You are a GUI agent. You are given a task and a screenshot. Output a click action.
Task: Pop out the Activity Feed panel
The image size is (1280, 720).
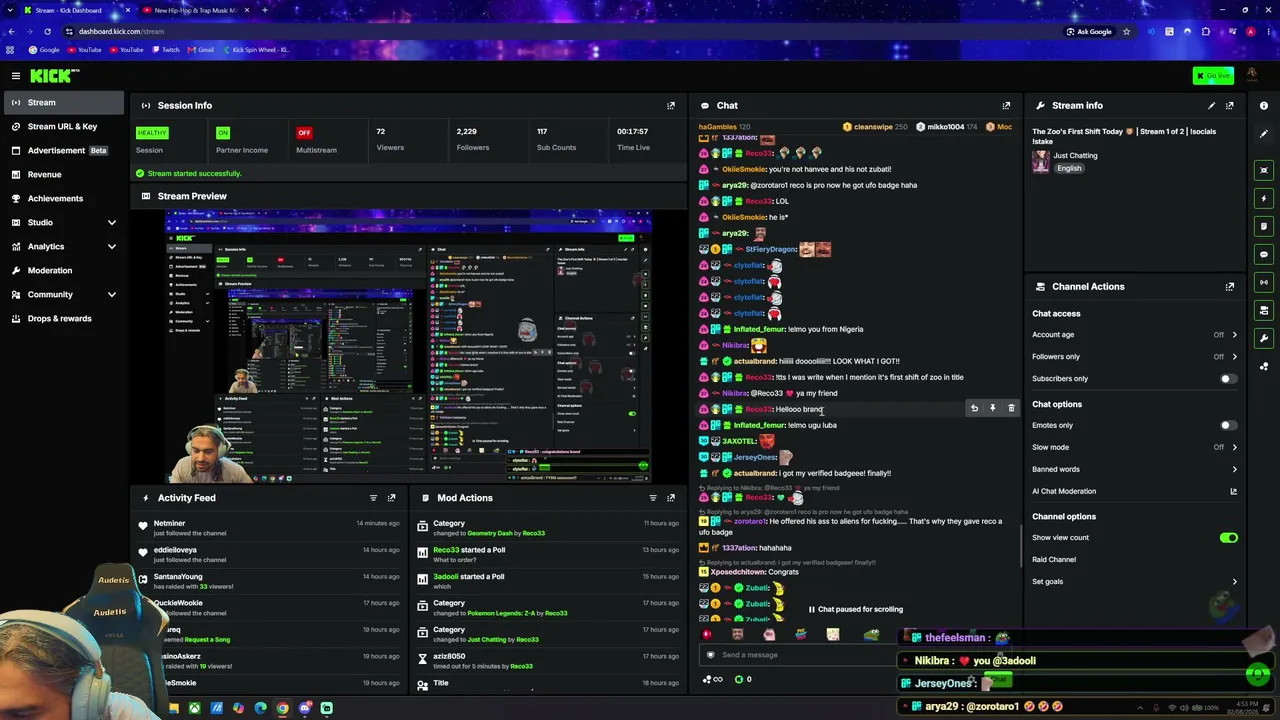coord(391,498)
